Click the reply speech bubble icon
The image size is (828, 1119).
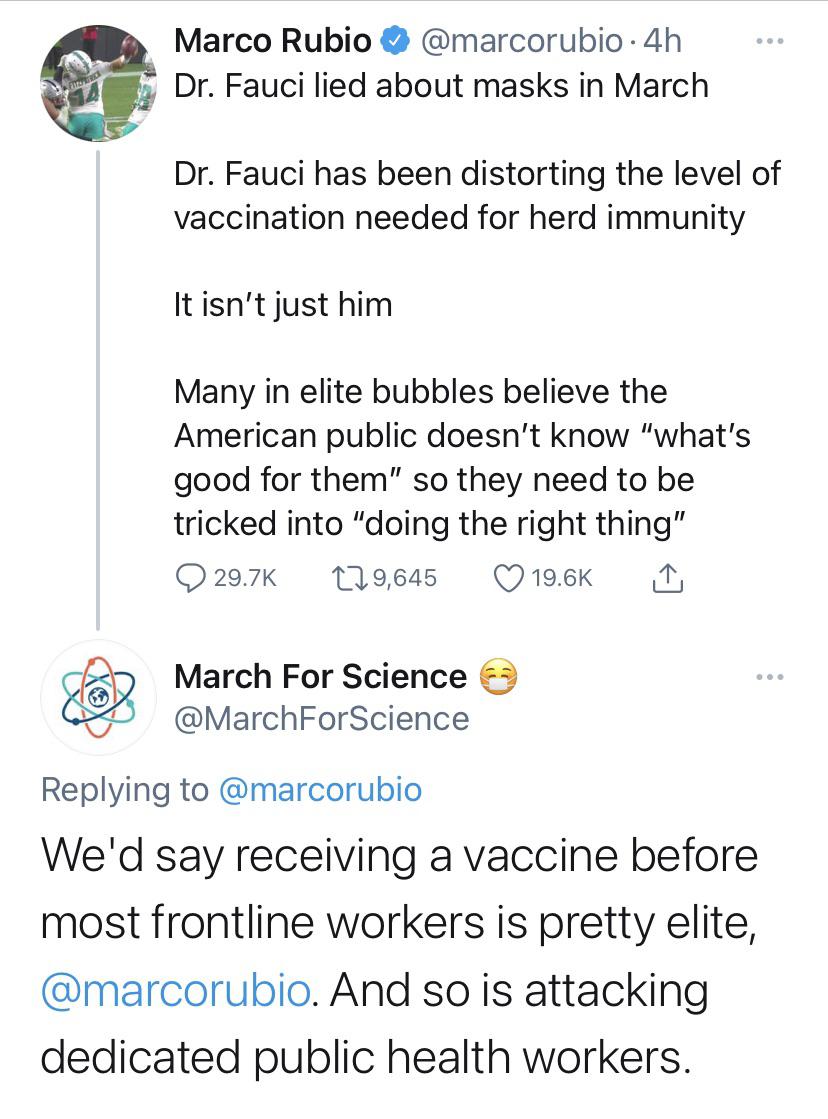191,578
